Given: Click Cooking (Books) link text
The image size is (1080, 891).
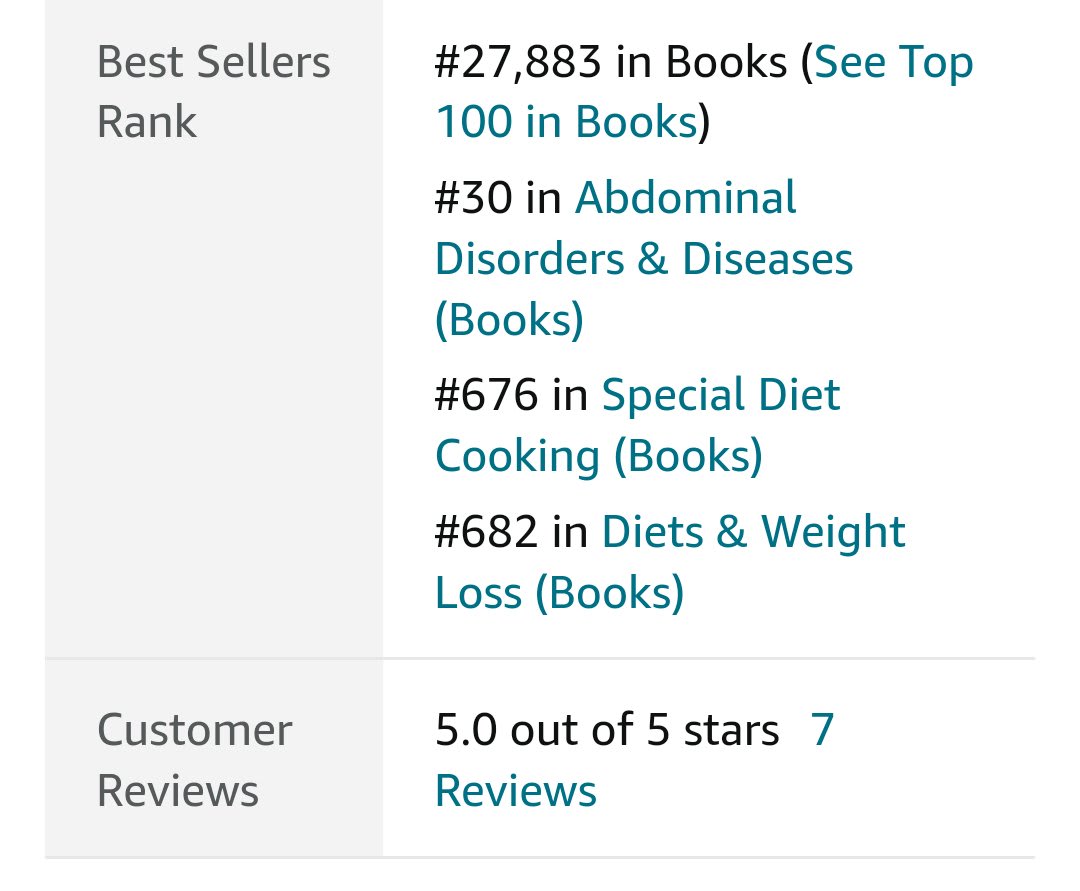Looking at the screenshot, I should (x=599, y=456).
